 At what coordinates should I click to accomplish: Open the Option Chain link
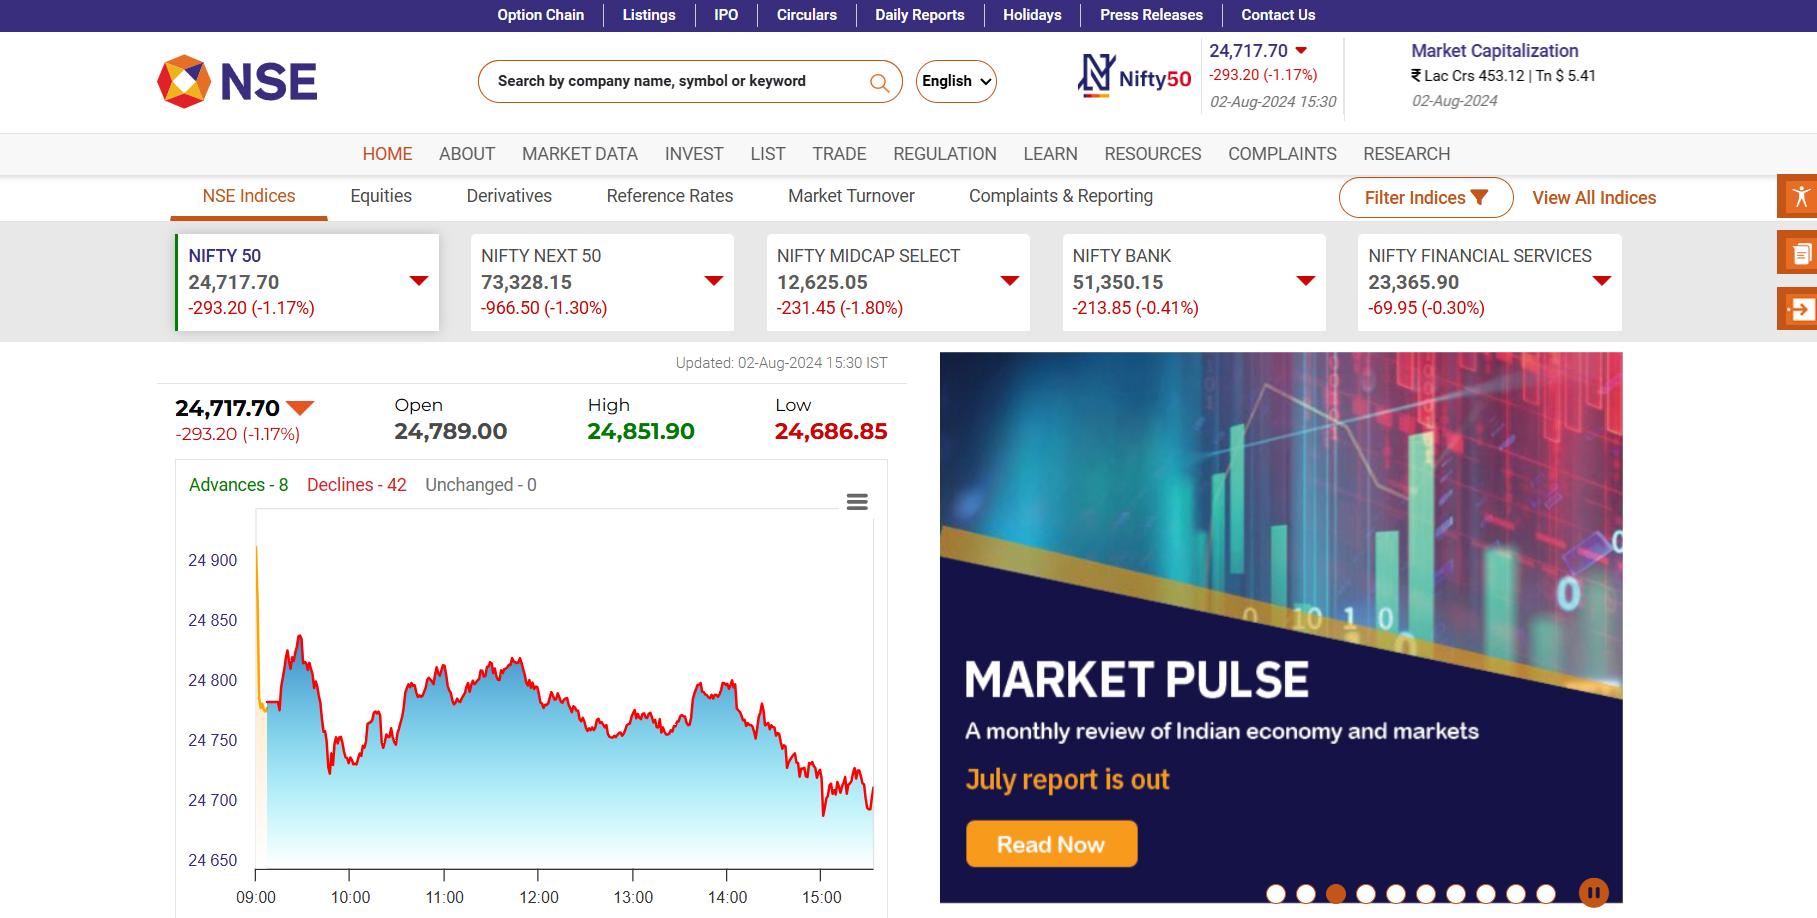[x=541, y=15]
